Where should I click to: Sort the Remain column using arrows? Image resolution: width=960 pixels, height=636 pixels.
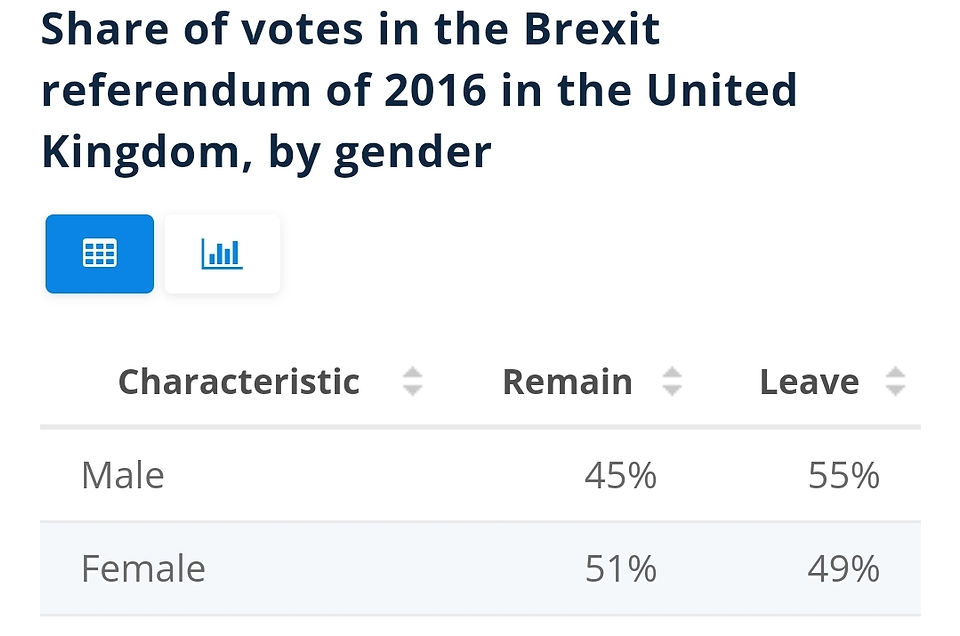(672, 381)
